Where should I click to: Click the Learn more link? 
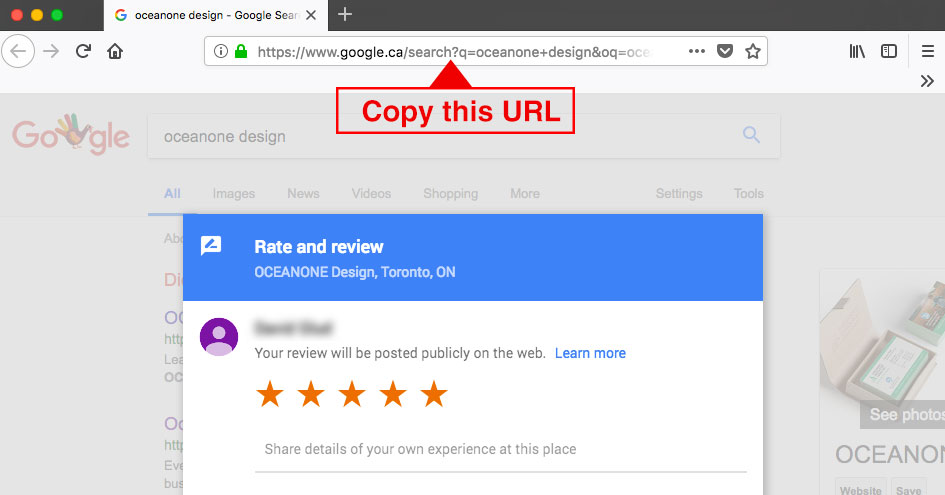pyautogui.click(x=590, y=353)
